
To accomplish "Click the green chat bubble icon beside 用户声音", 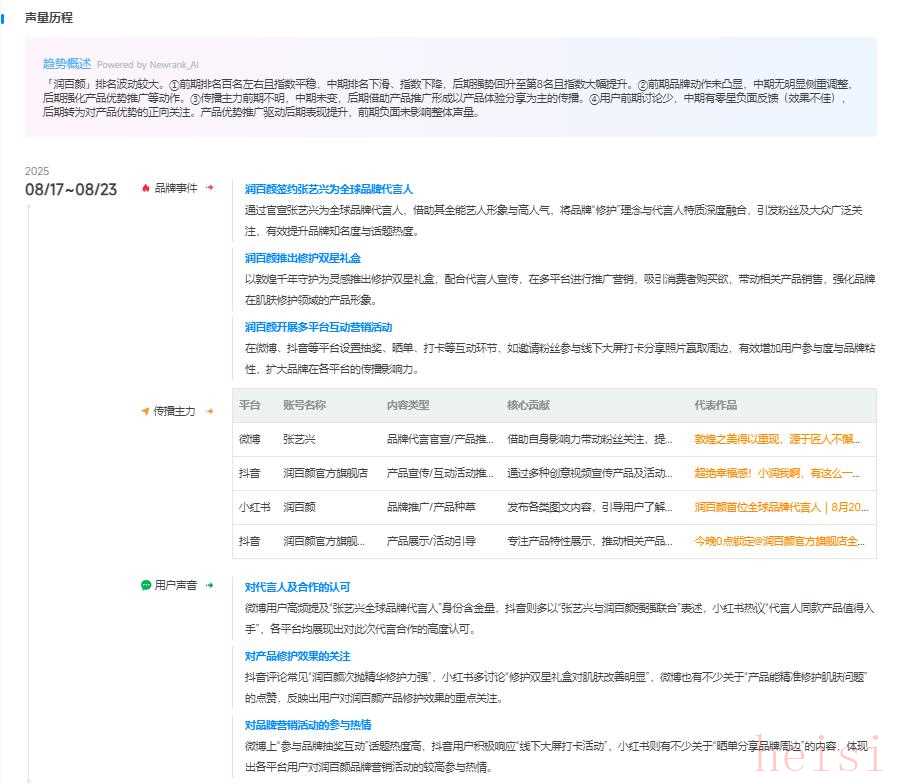I will click(x=146, y=585).
